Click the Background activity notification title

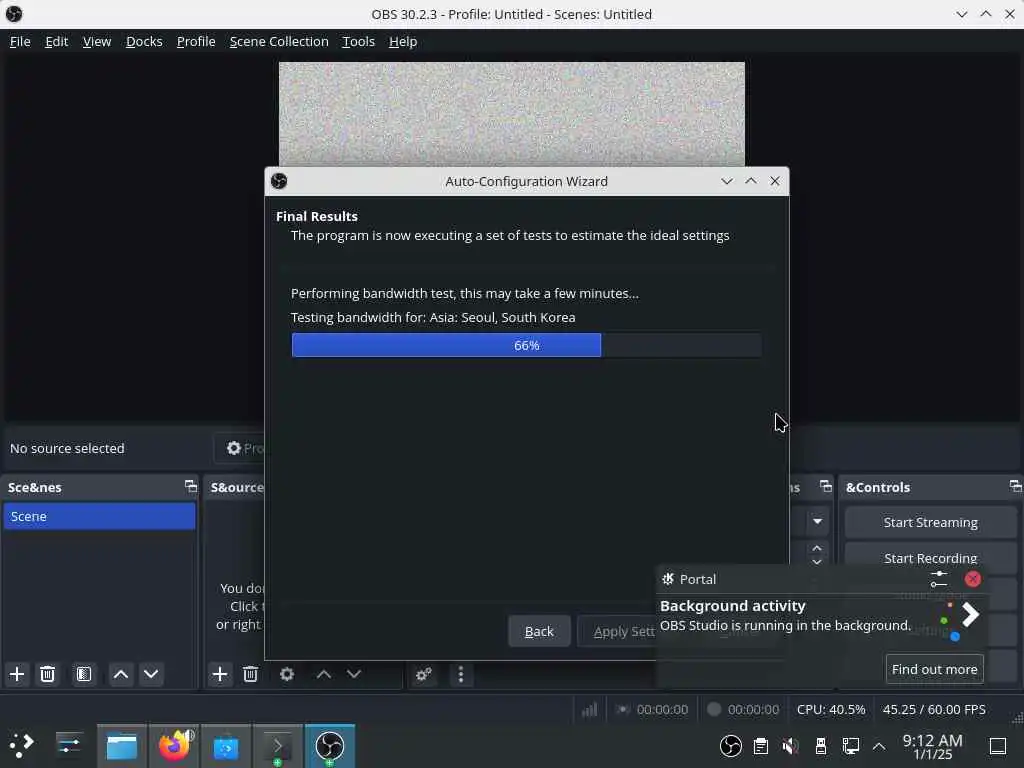[x=733, y=605]
